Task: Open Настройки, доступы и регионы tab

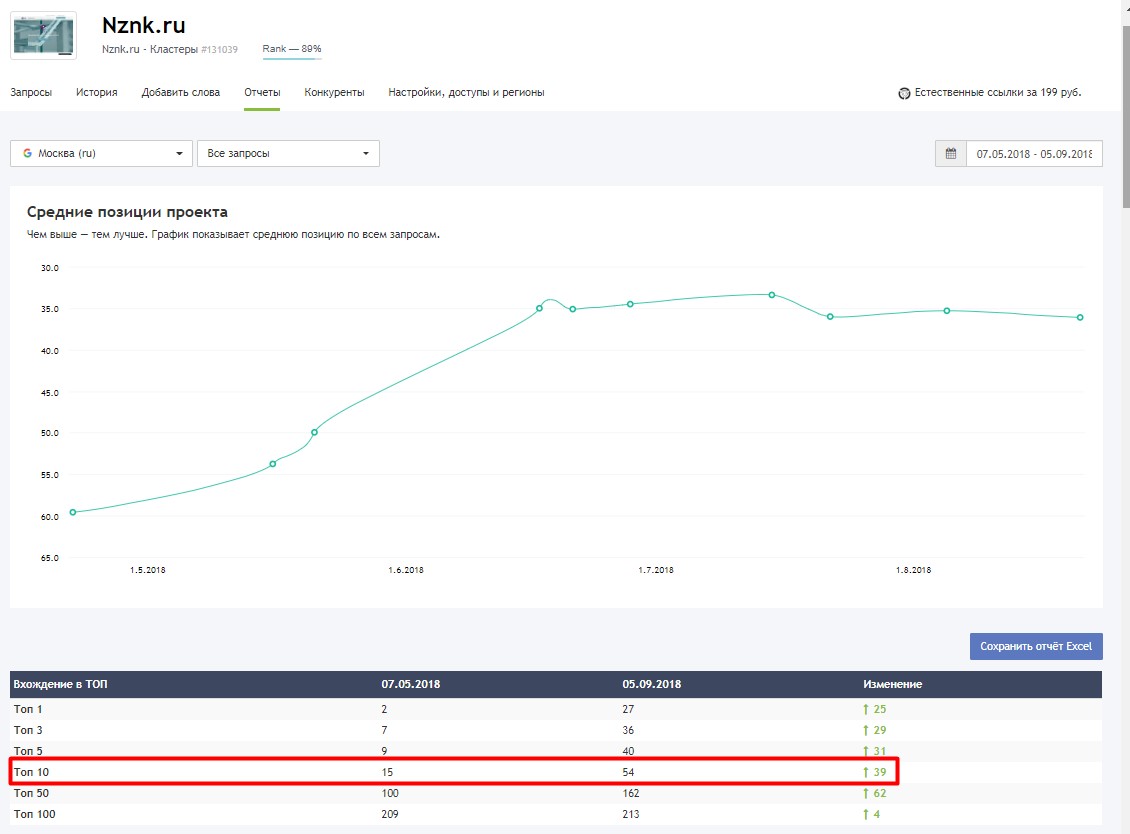Action: tap(466, 92)
